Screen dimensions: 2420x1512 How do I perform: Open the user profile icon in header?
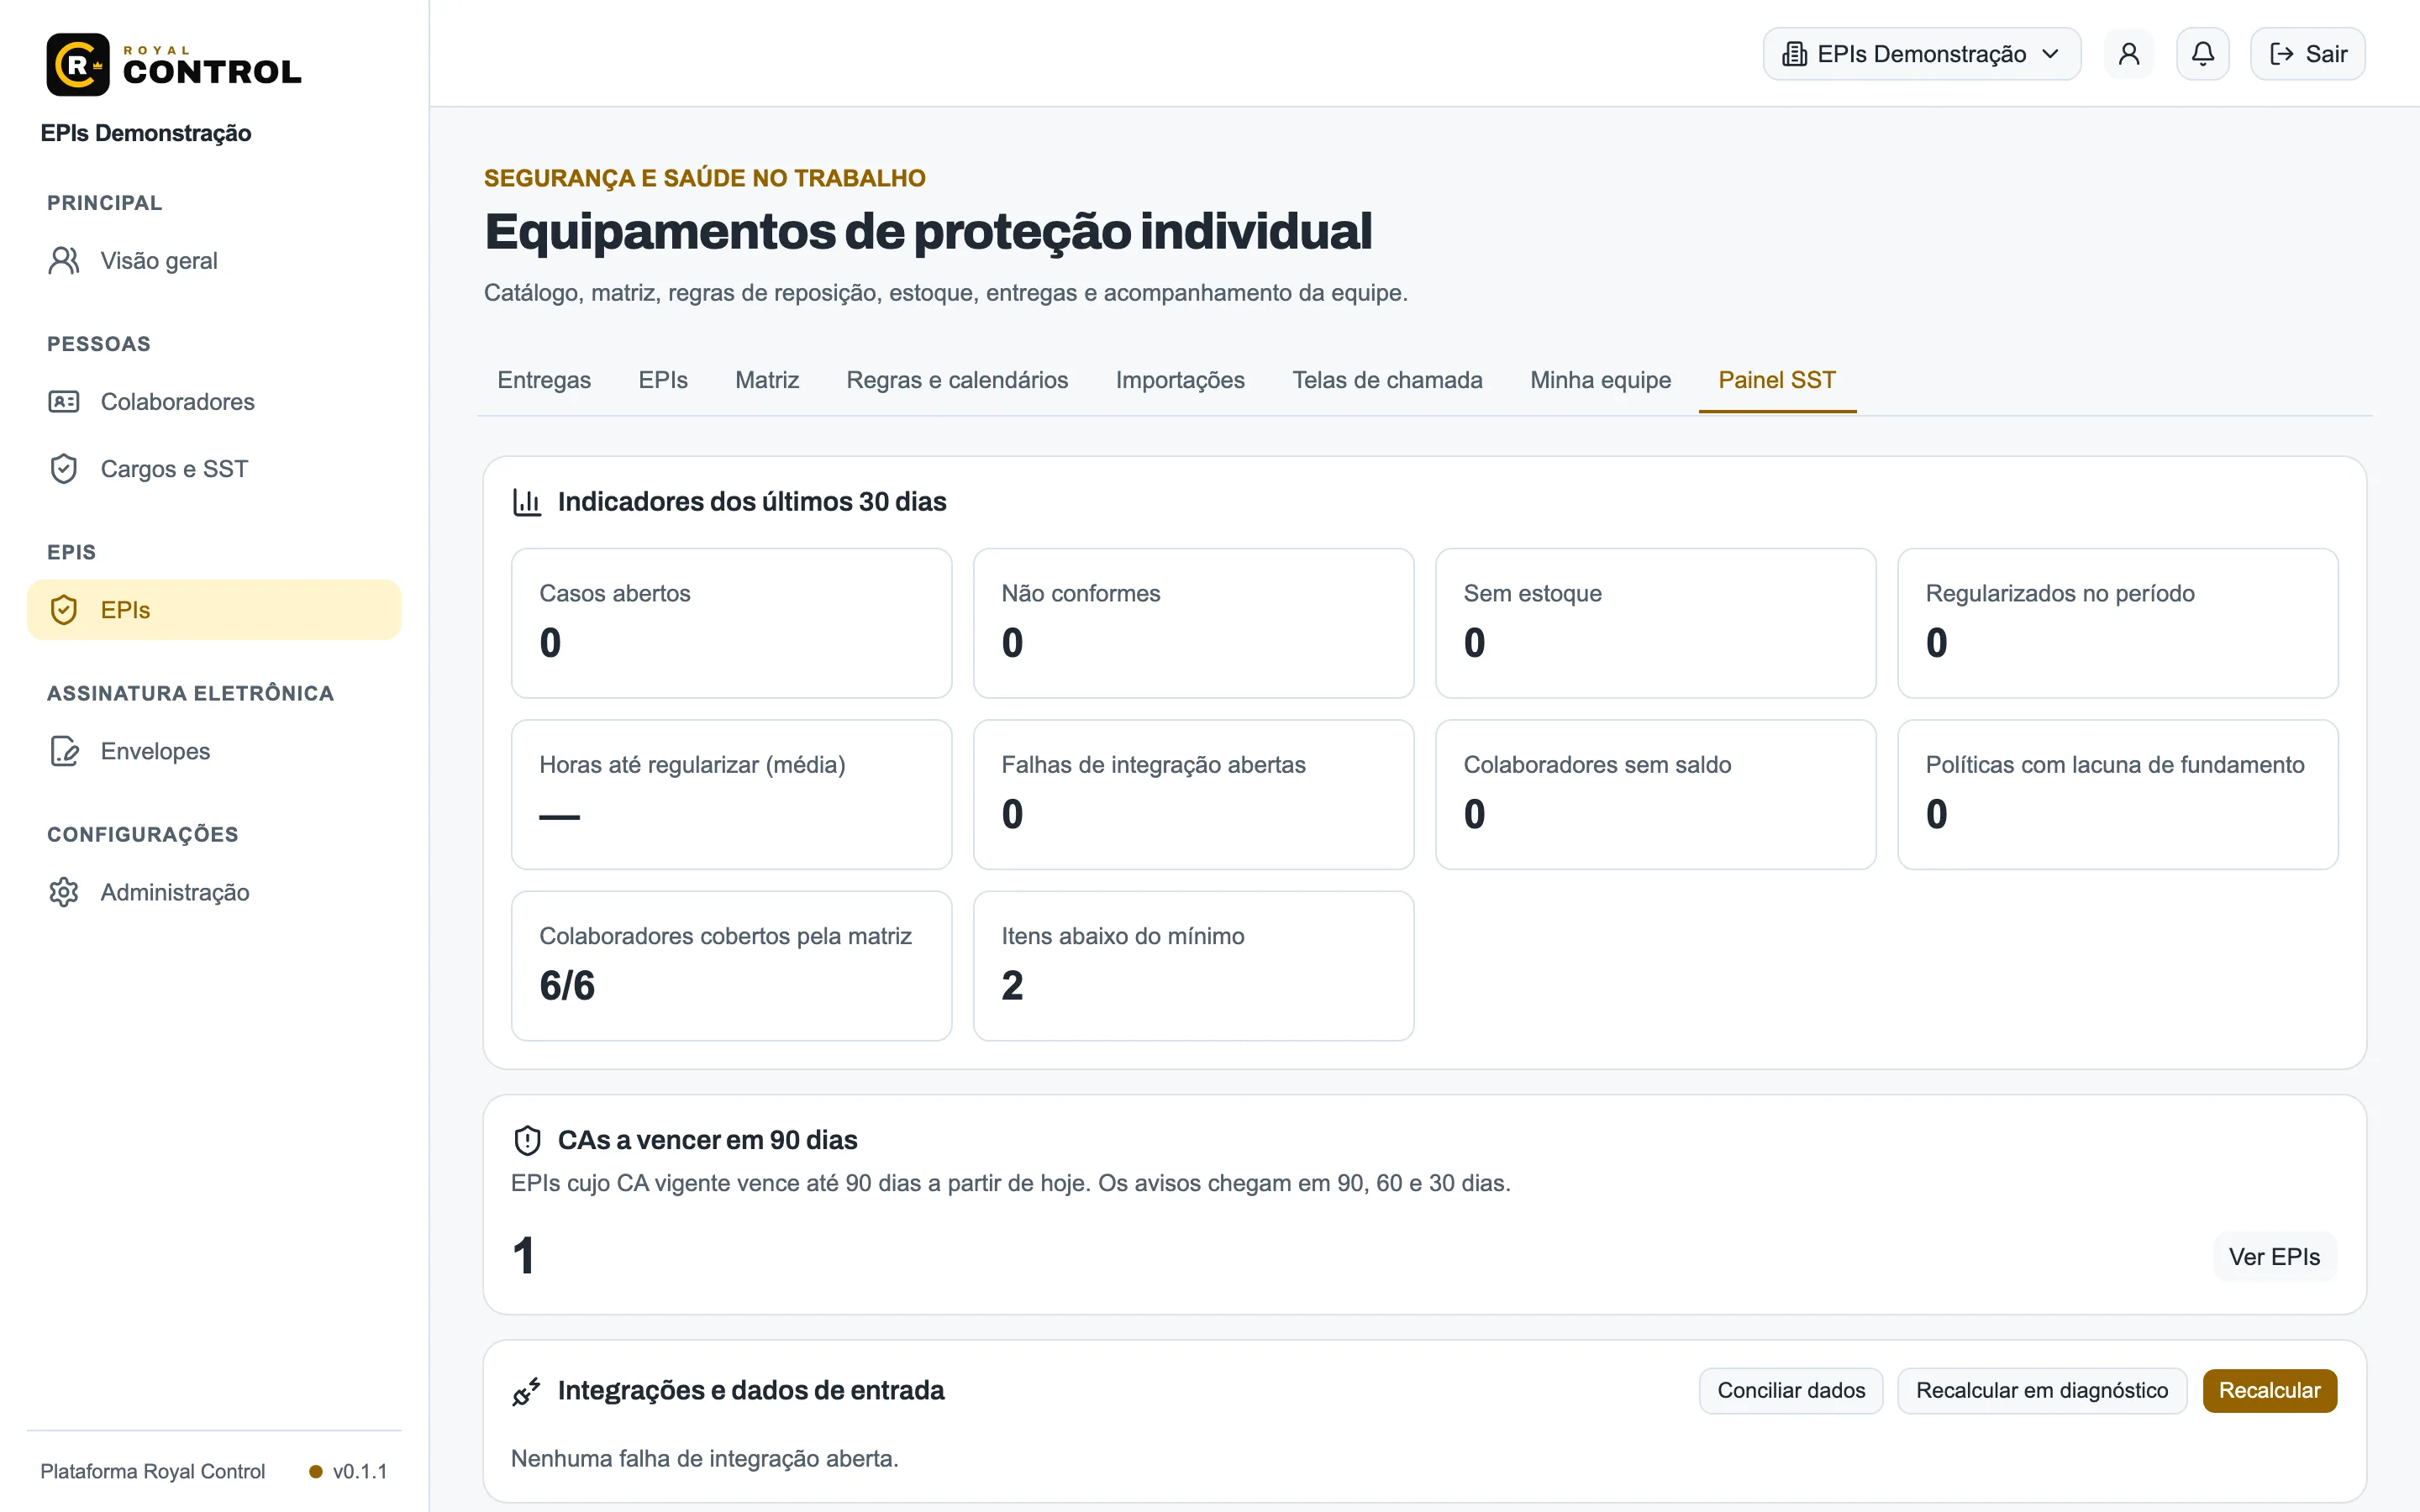(2129, 54)
